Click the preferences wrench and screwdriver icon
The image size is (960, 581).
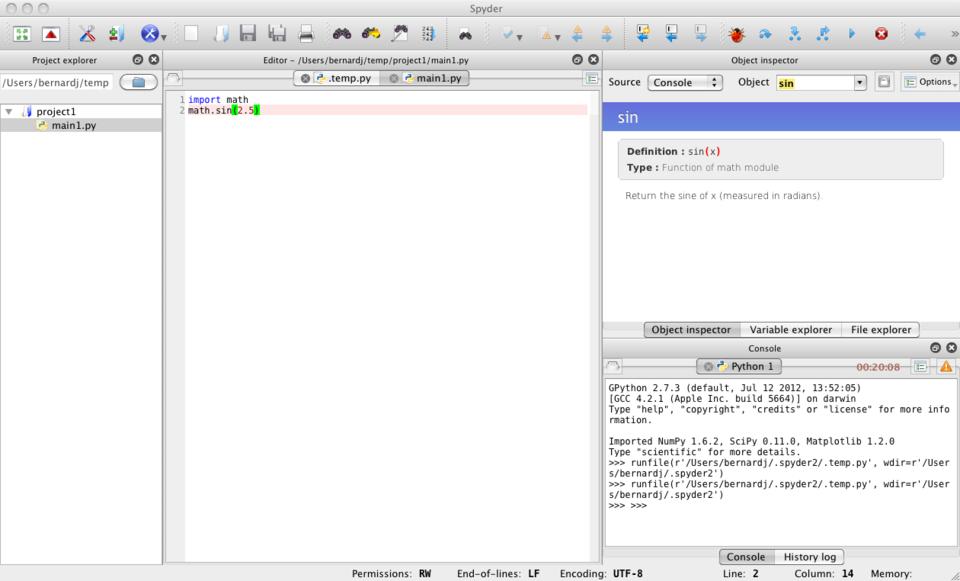(x=87, y=33)
